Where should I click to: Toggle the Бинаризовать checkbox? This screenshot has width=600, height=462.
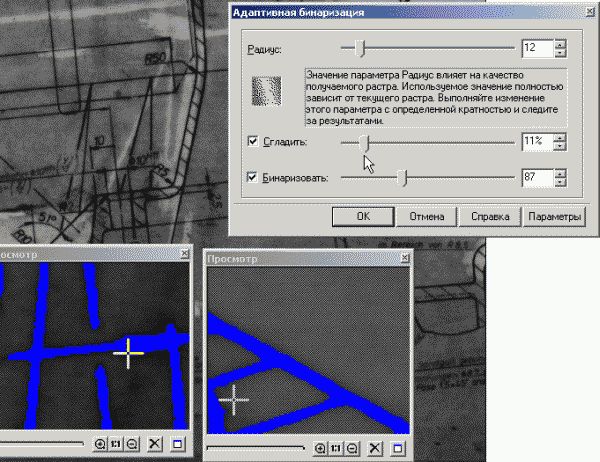(252, 177)
